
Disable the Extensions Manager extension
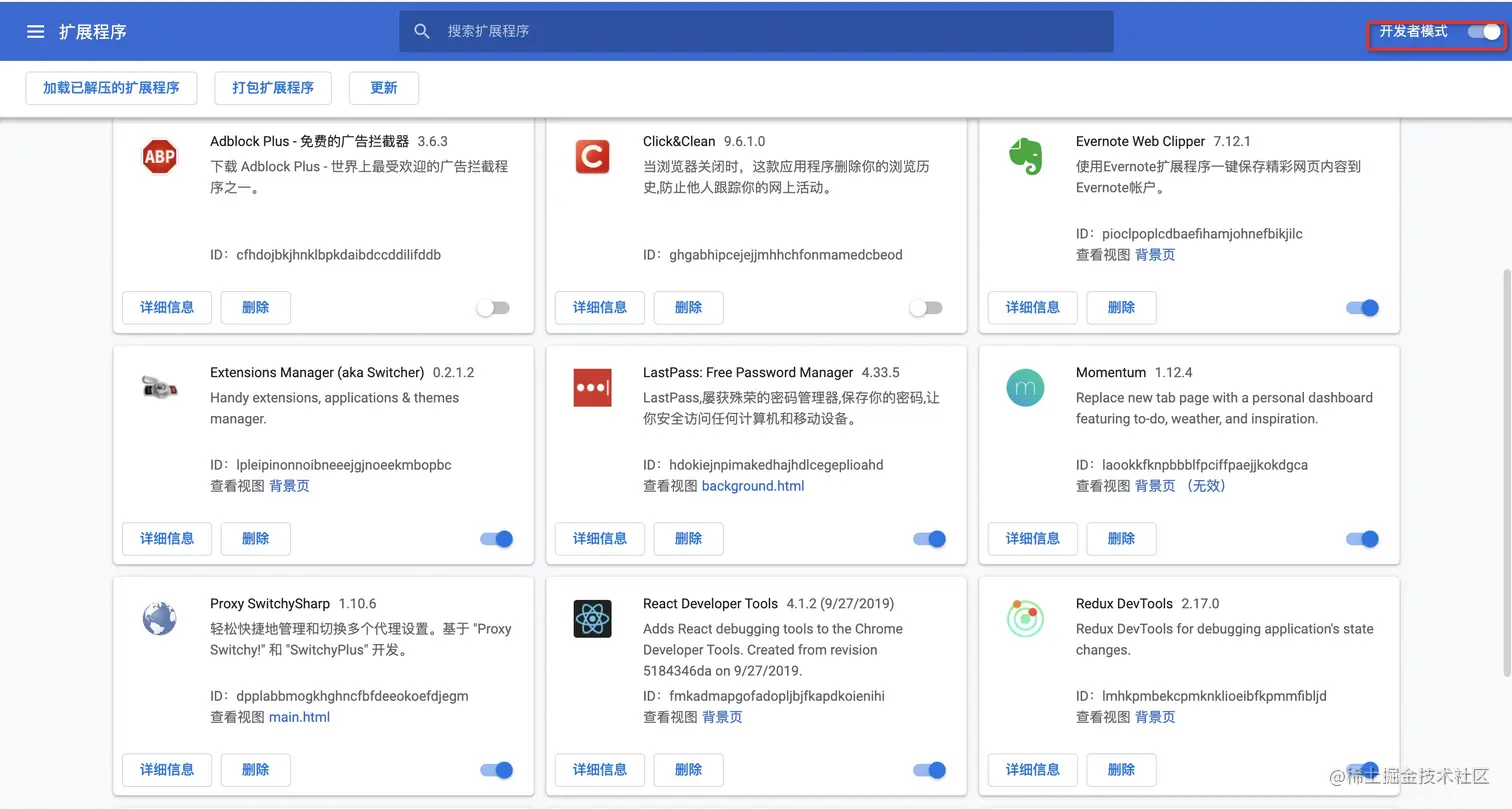click(x=497, y=539)
